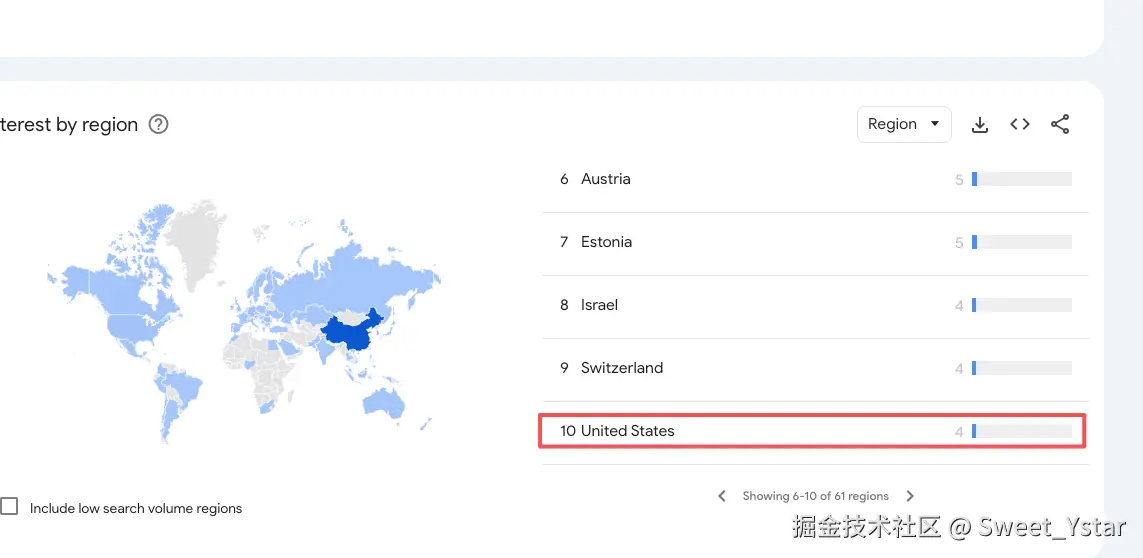
Task: Click the highlighted United States row
Action: click(627, 431)
